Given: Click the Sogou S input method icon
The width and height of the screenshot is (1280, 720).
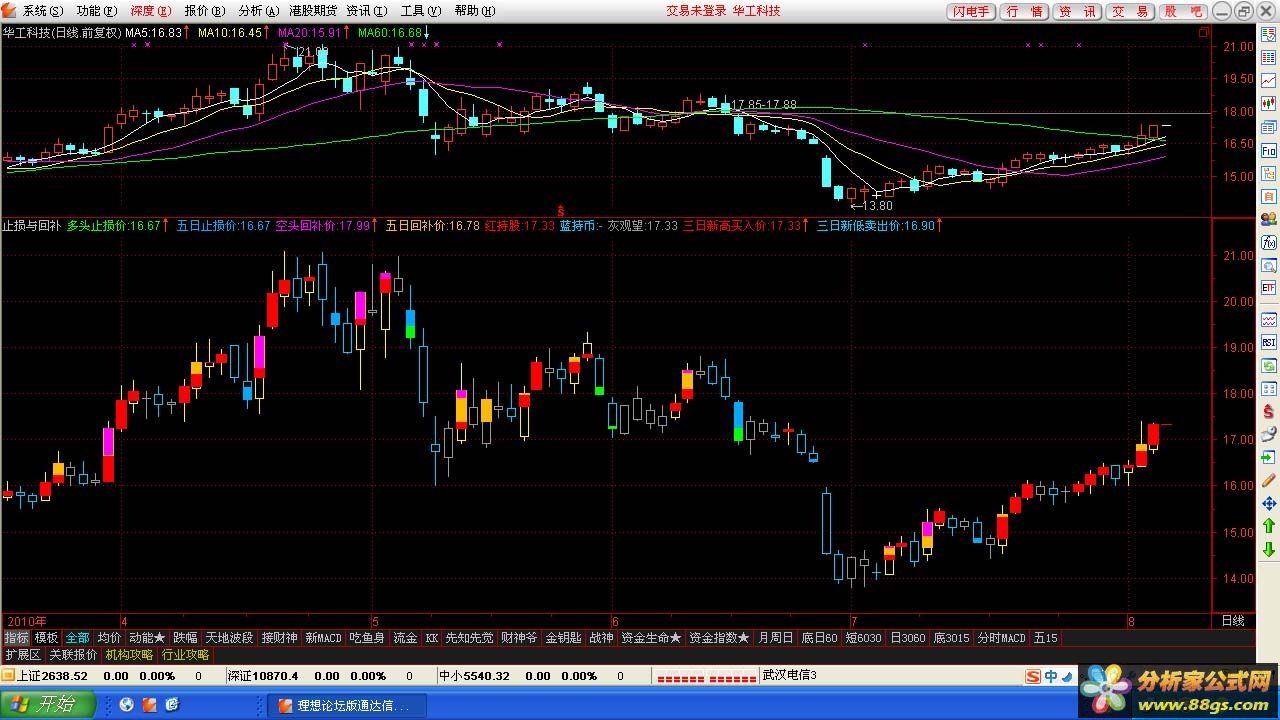Looking at the screenshot, I should pyautogui.click(x=1033, y=677).
